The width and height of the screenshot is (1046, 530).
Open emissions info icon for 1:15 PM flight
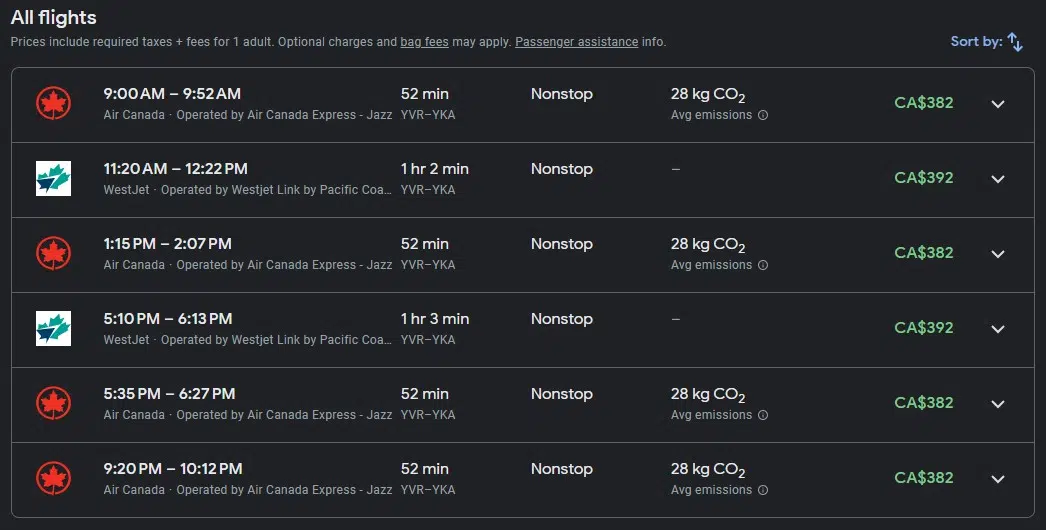tap(763, 265)
